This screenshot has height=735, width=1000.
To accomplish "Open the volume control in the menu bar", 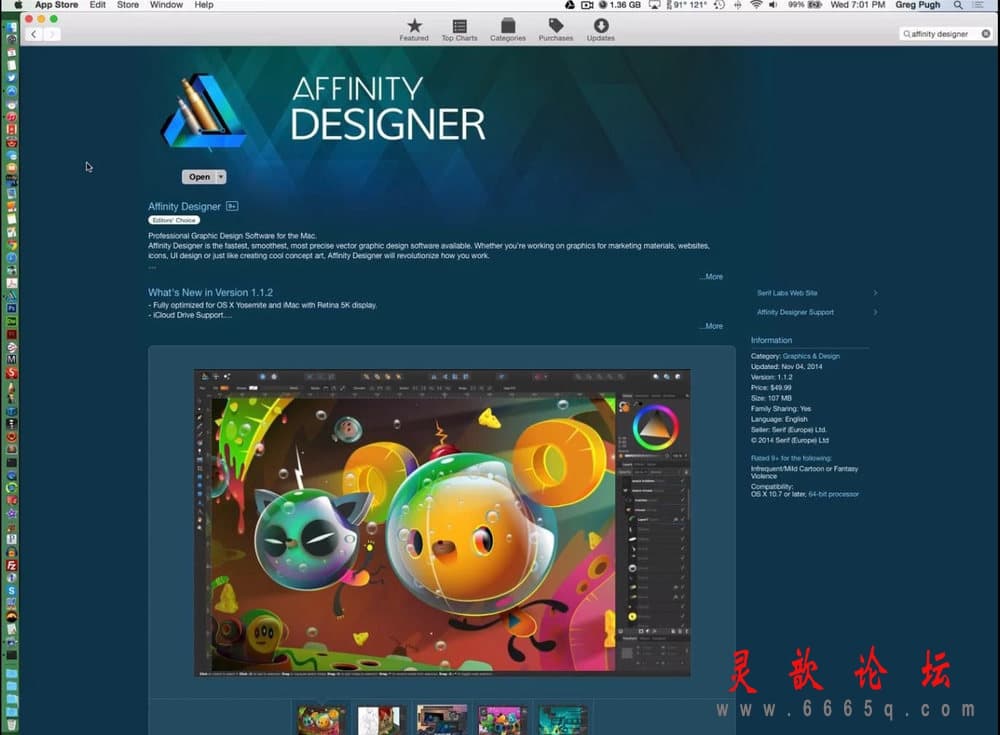I will click(x=773, y=4).
